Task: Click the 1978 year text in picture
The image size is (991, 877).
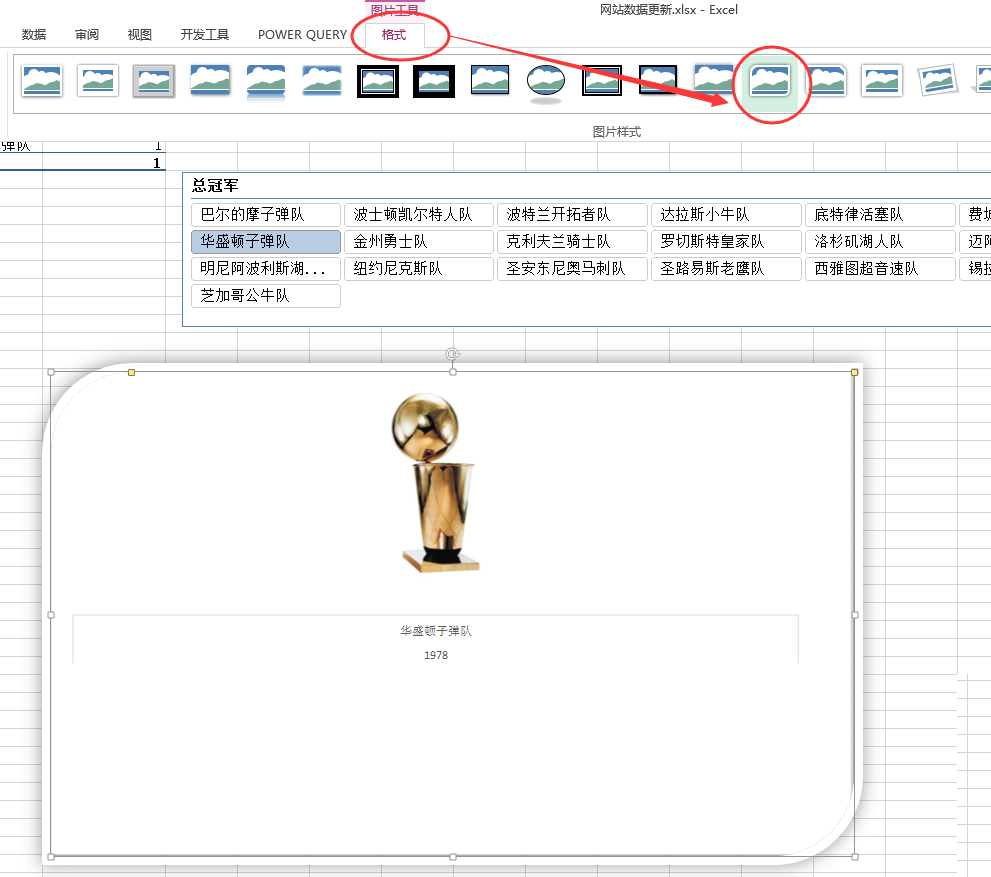Action: point(436,655)
